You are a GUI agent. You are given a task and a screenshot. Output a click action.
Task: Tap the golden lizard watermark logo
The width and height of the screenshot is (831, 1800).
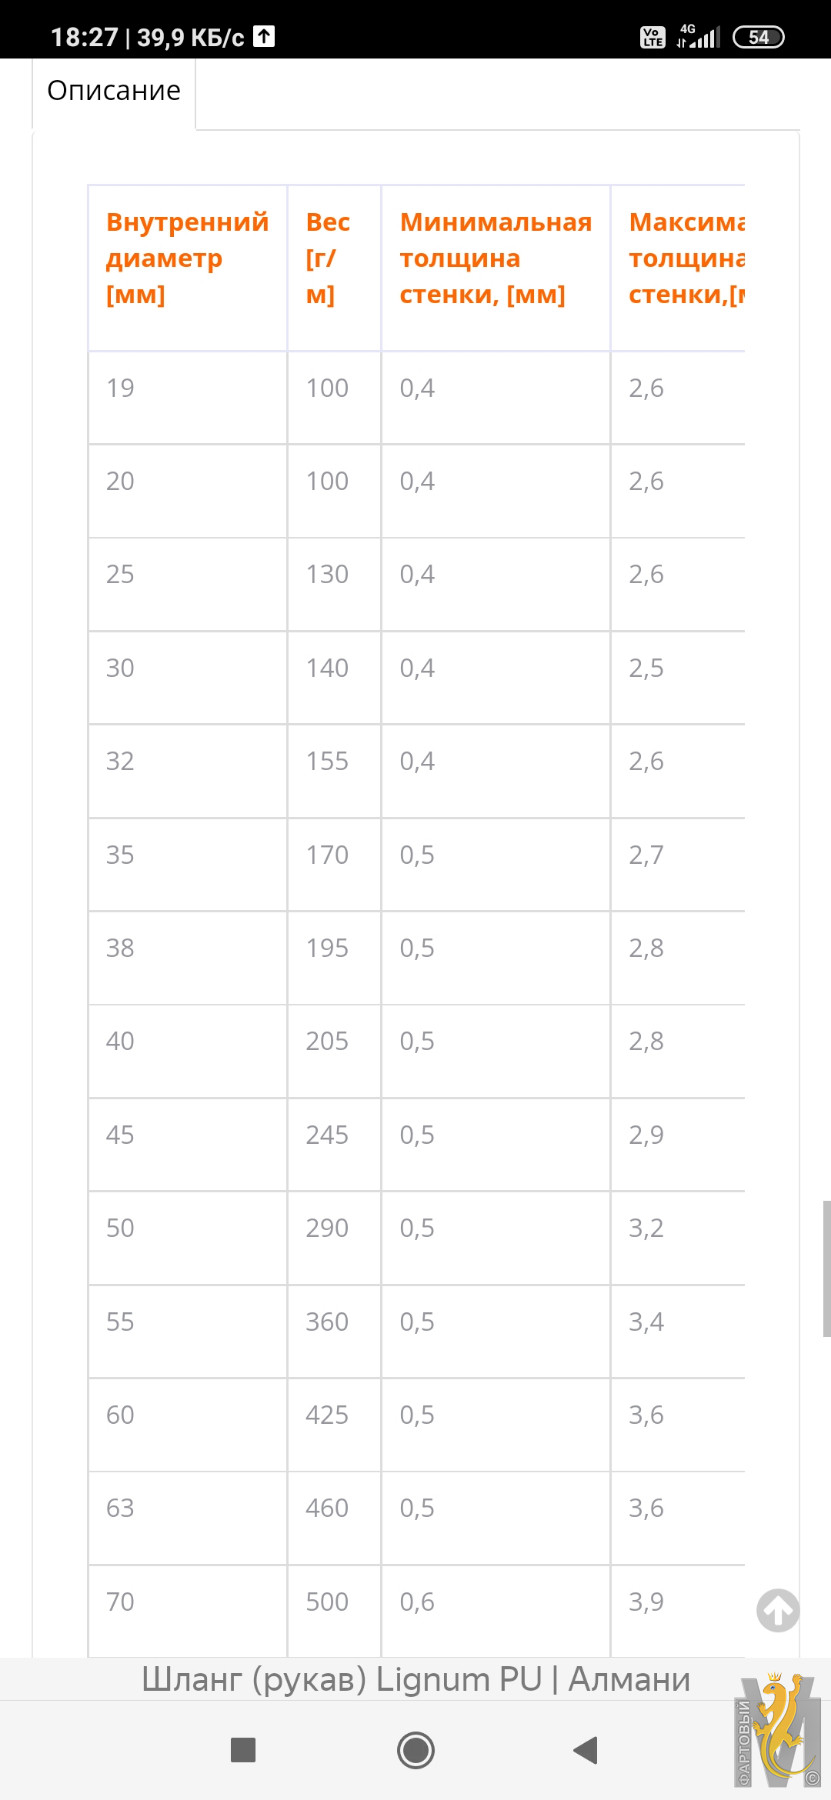[778, 1729]
